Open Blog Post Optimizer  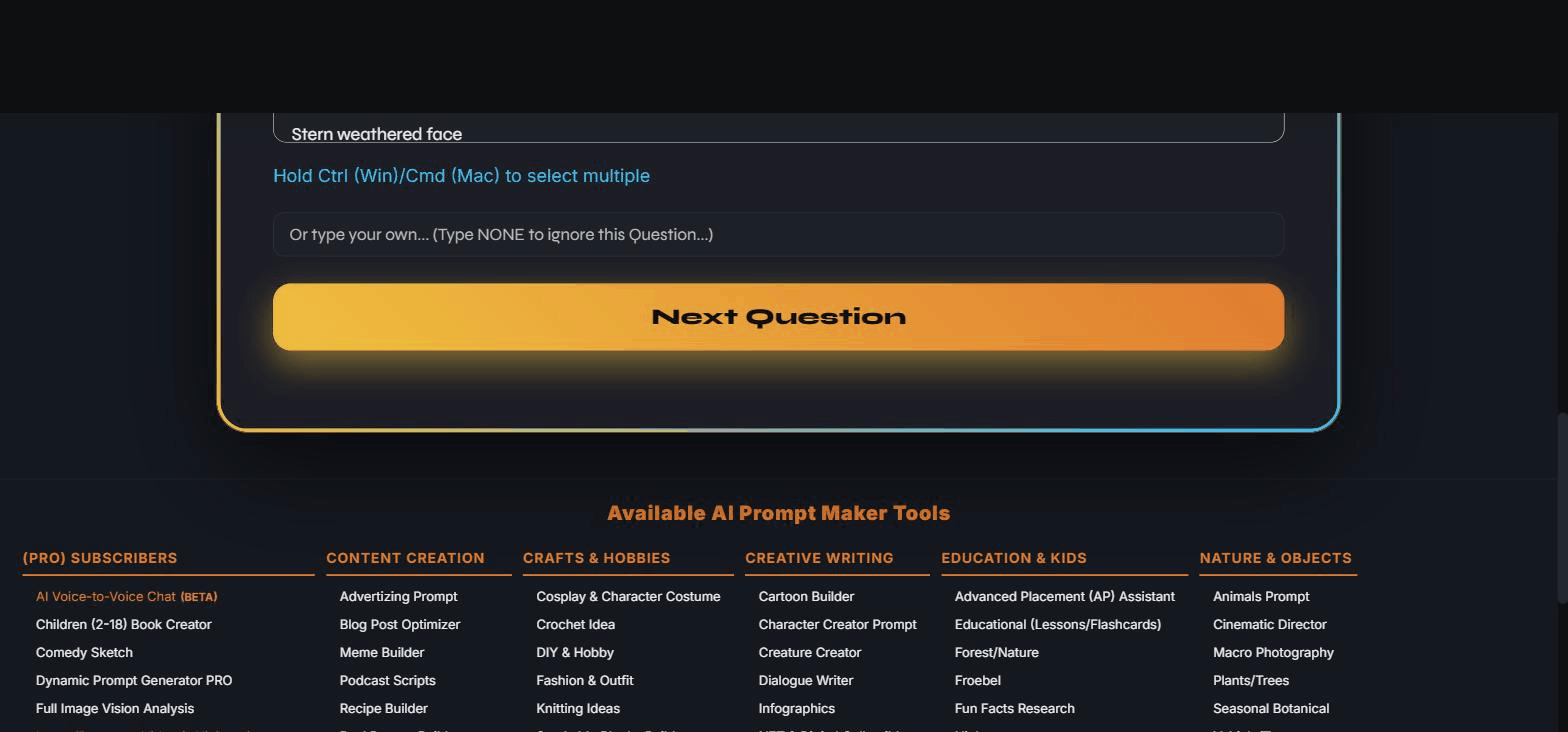(x=400, y=624)
